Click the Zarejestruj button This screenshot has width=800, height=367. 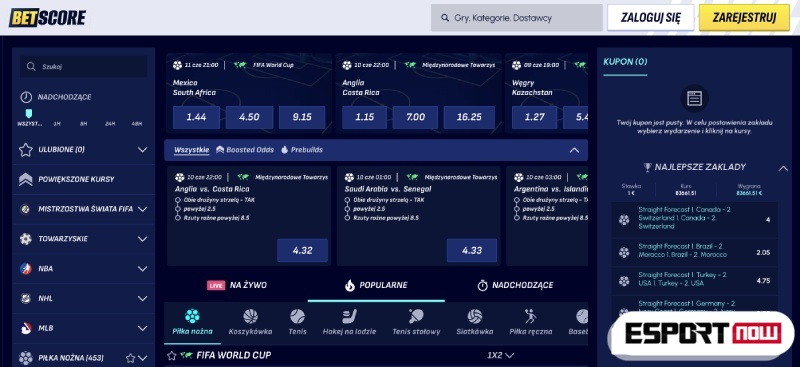pos(744,18)
